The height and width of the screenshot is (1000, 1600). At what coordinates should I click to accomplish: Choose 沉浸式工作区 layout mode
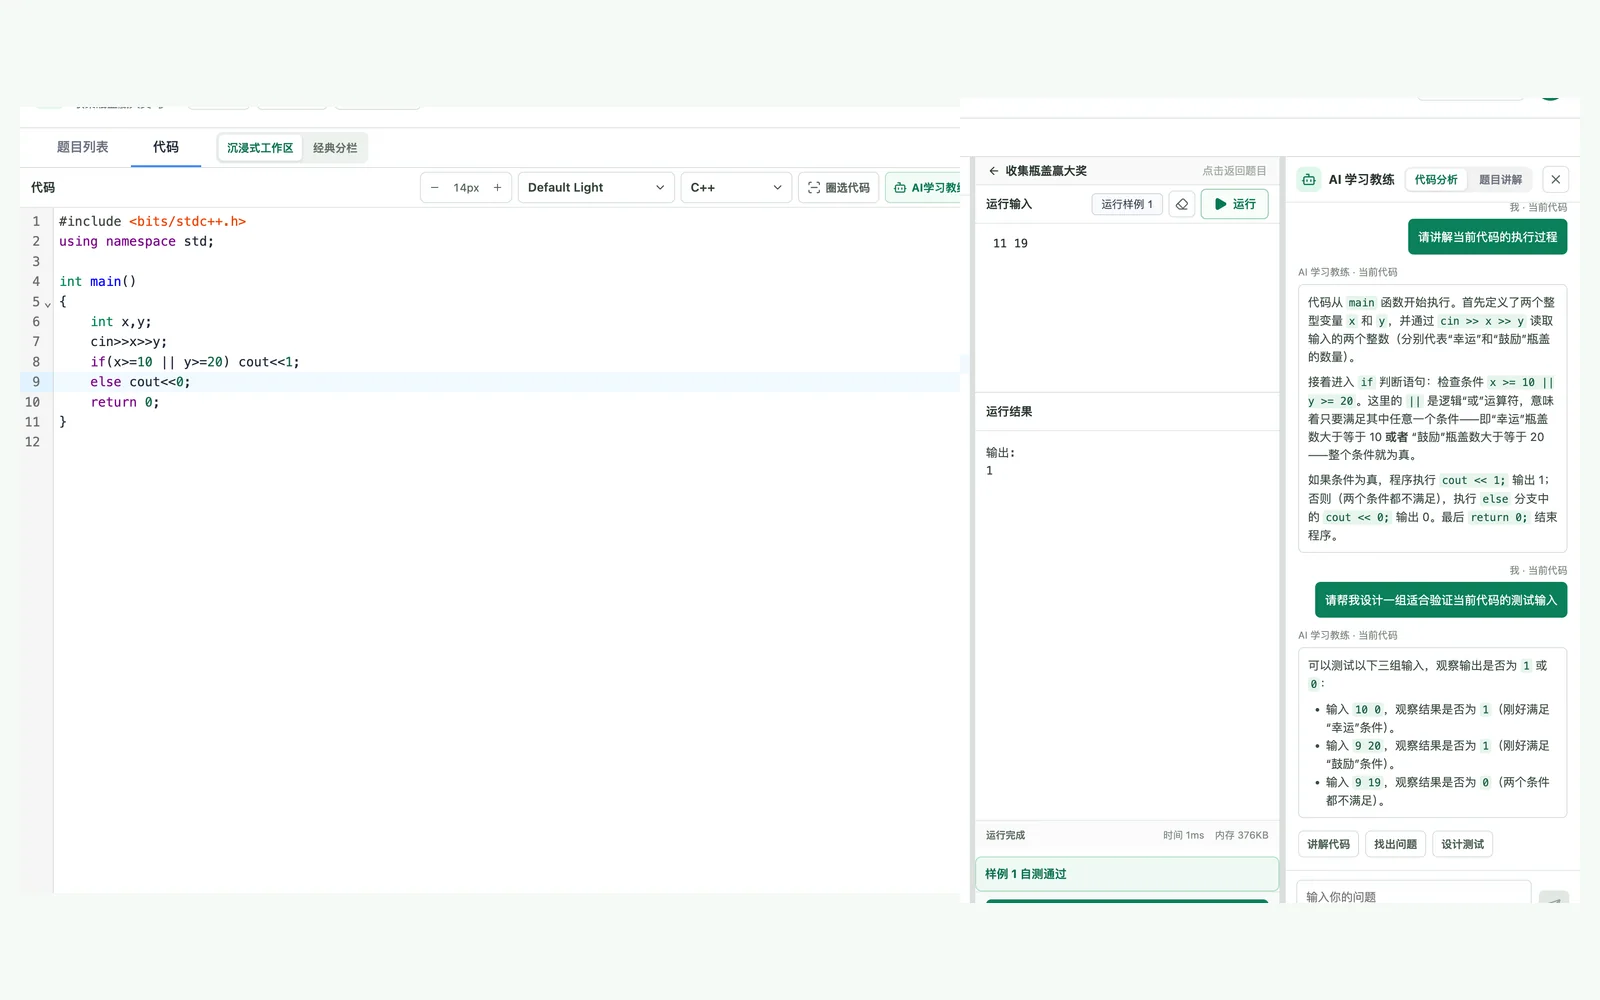click(x=260, y=148)
